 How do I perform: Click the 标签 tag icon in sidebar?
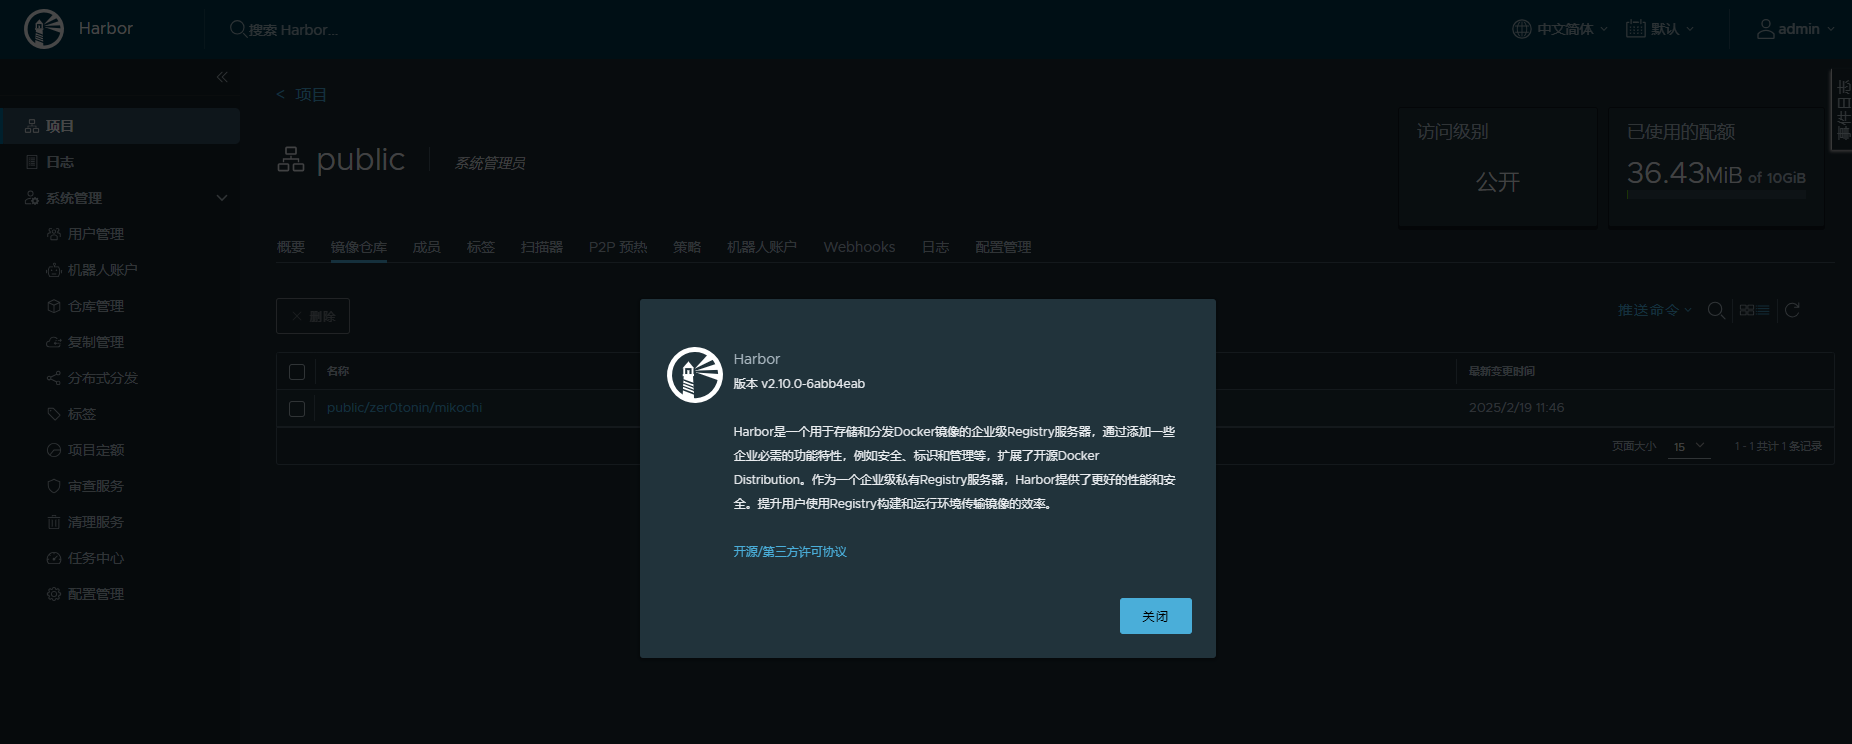[x=54, y=414]
